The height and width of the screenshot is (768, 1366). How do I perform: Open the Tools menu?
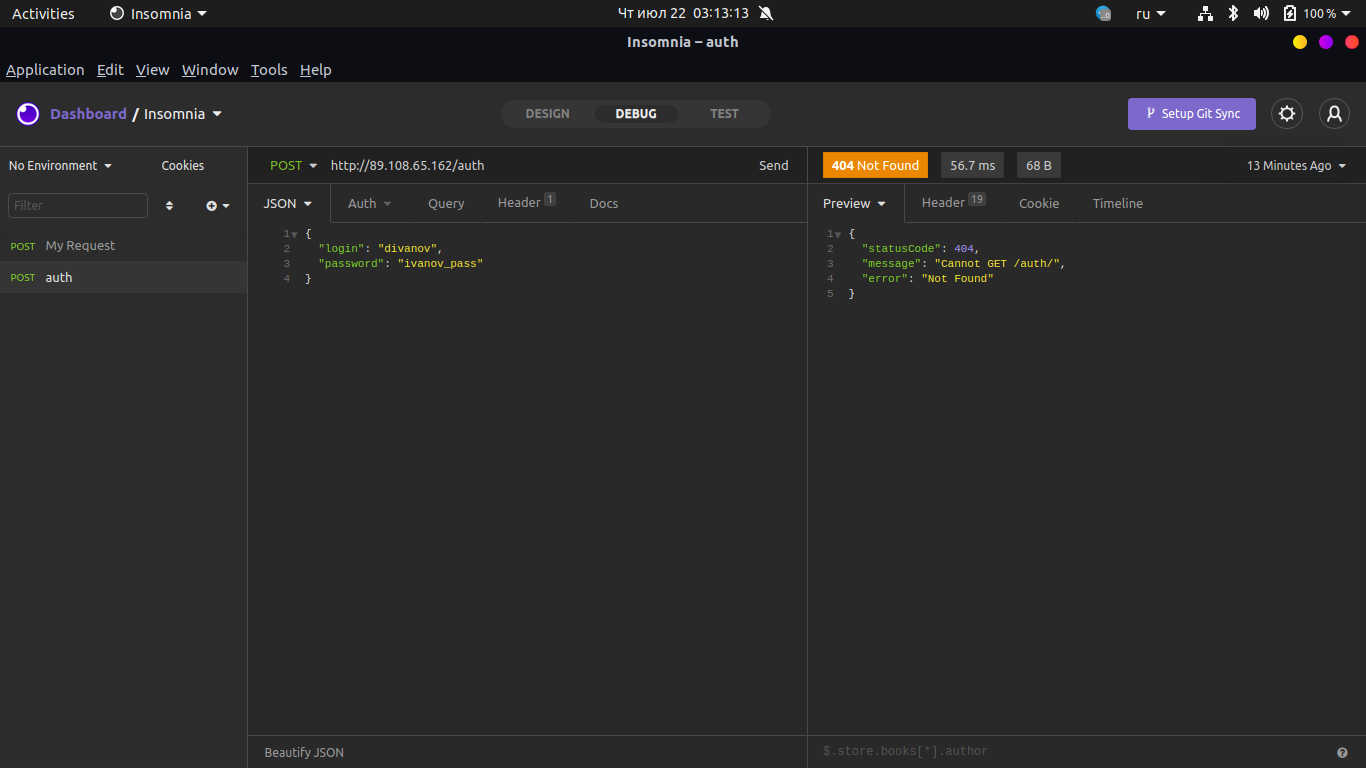[269, 70]
